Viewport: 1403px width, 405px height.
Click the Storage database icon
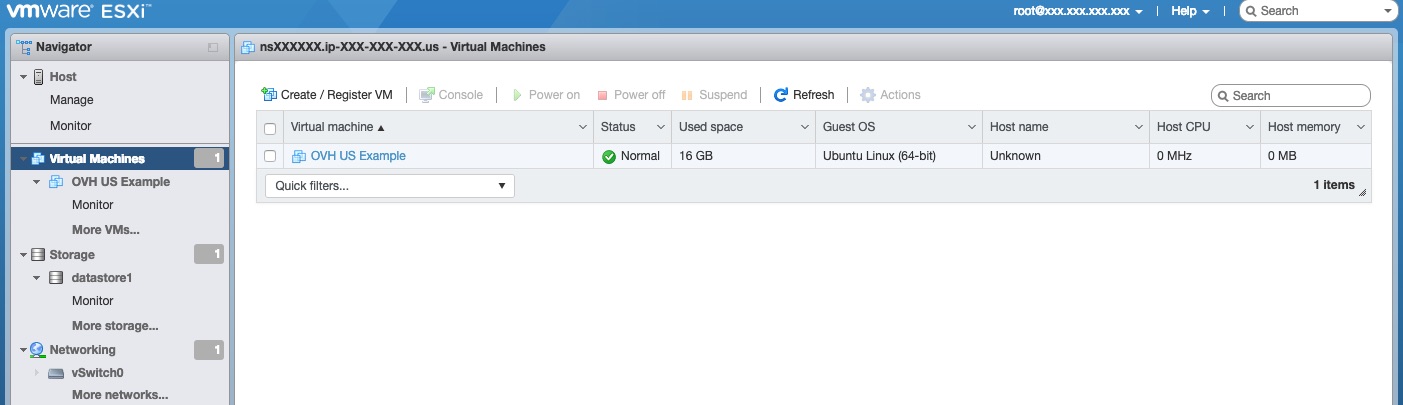tap(39, 255)
